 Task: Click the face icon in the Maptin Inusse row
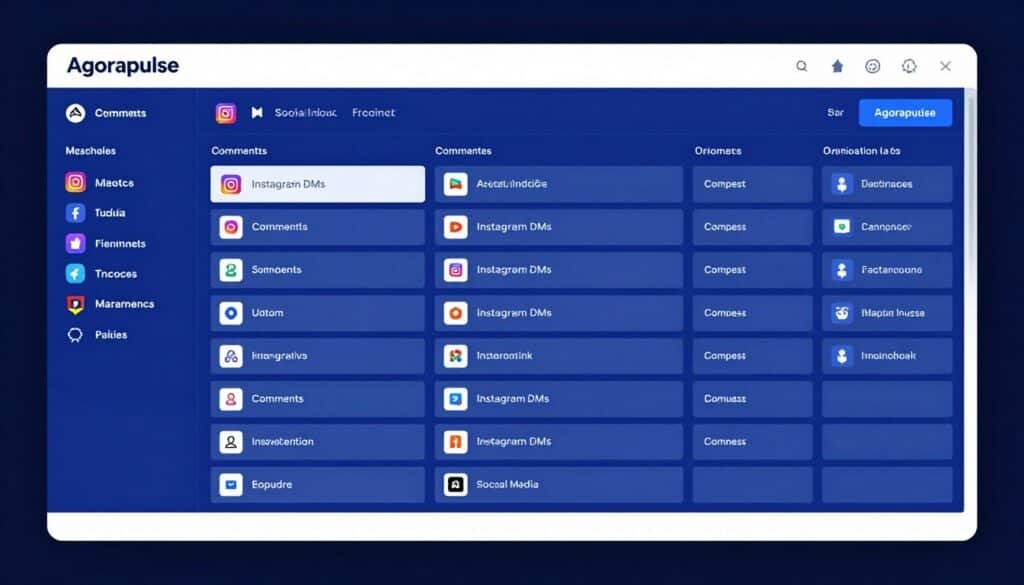click(842, 313)
